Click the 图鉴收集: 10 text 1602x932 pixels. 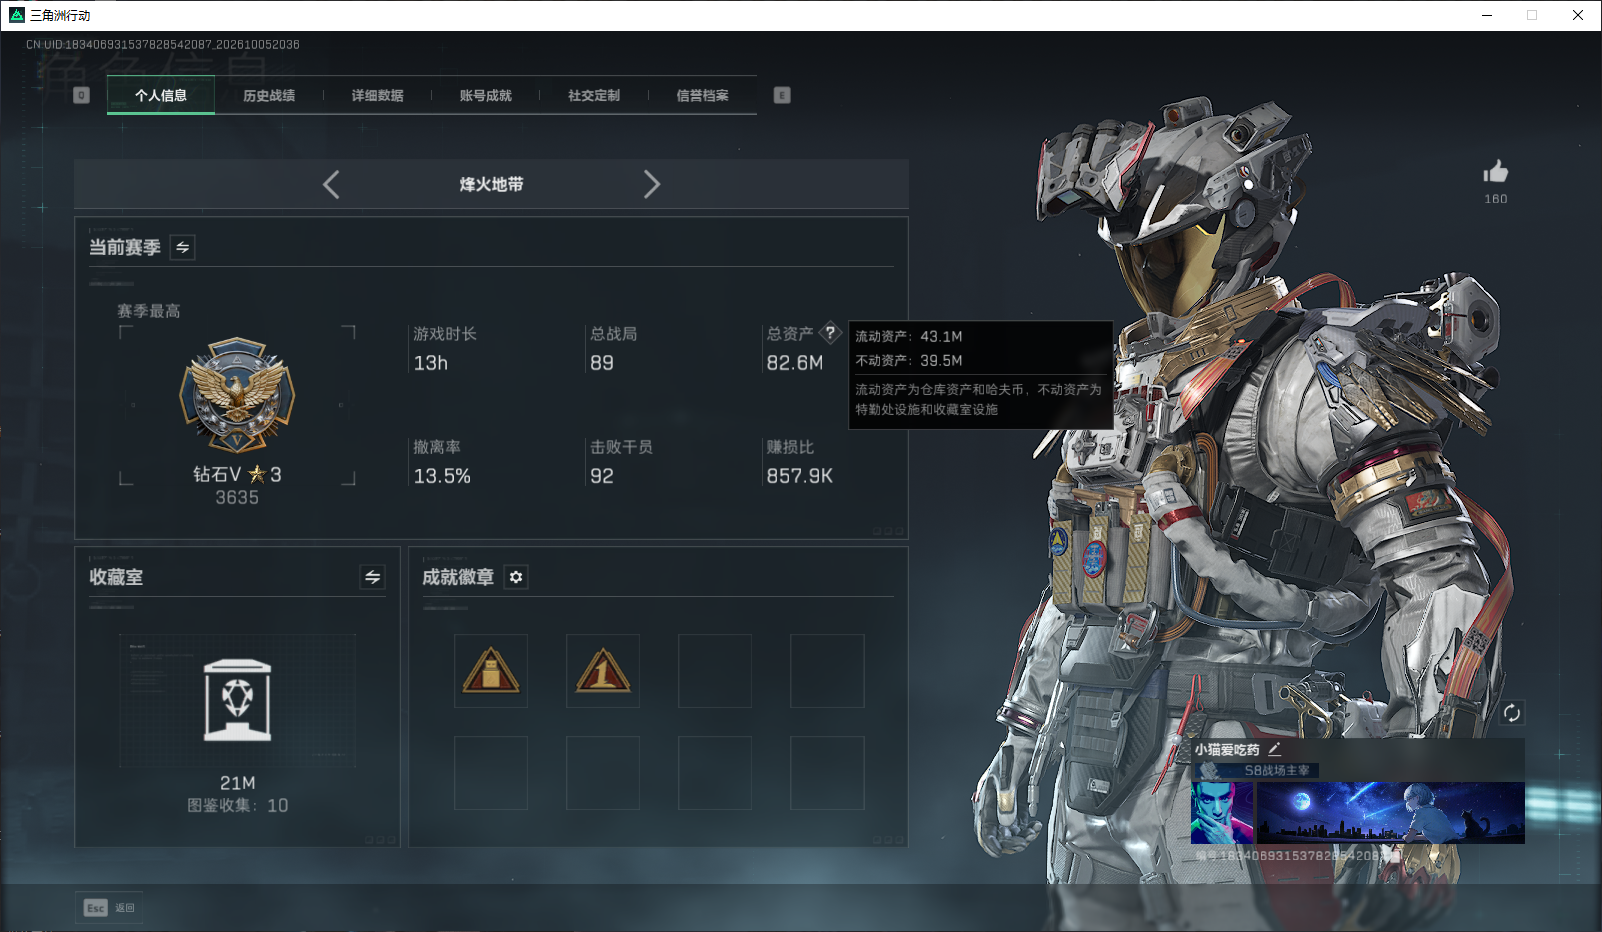pos(237,806)
